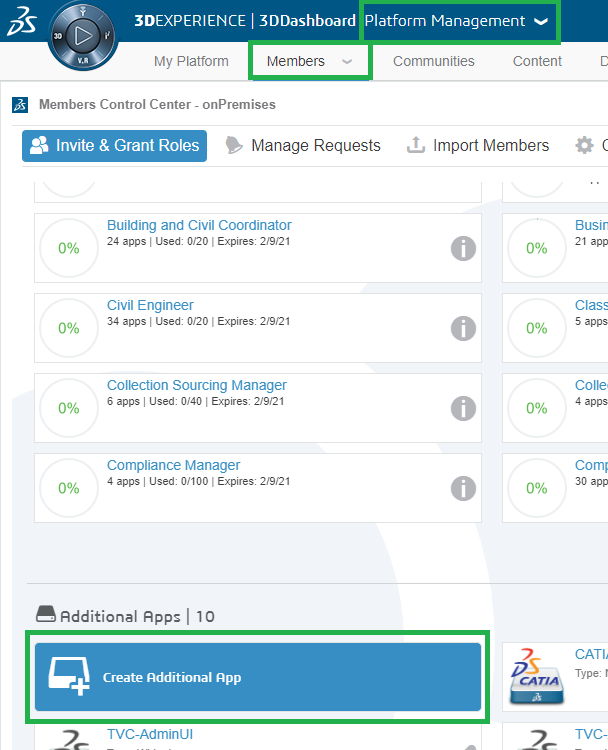Switch to the Communities tab
The width and height of the screenshot is (608, 750).
click(433, 61)
